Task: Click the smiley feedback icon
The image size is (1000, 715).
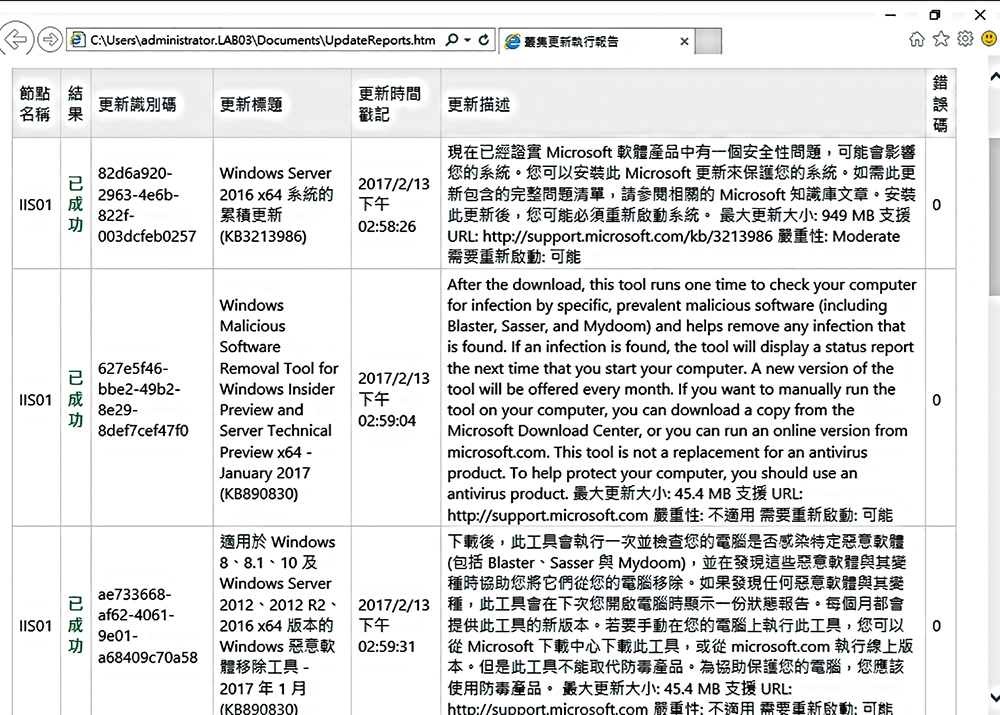Action: tap(989, 40)
